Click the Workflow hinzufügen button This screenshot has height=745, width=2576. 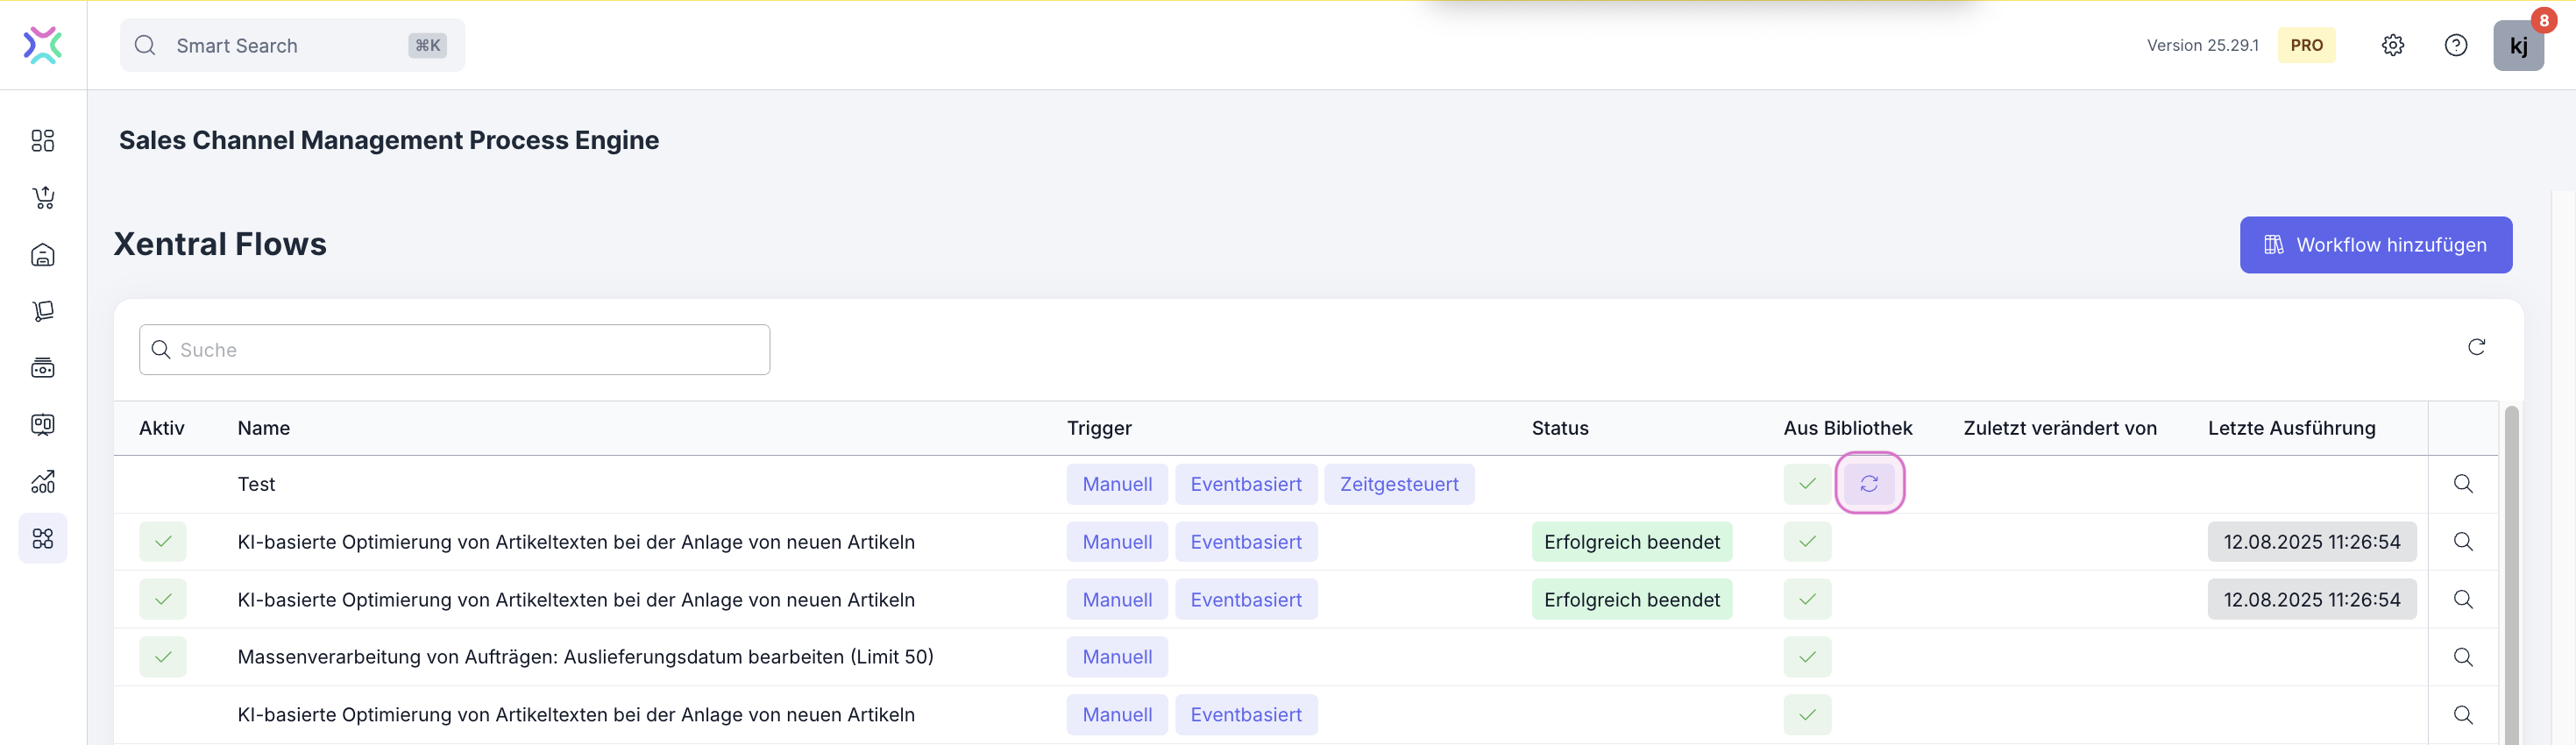2375,245
